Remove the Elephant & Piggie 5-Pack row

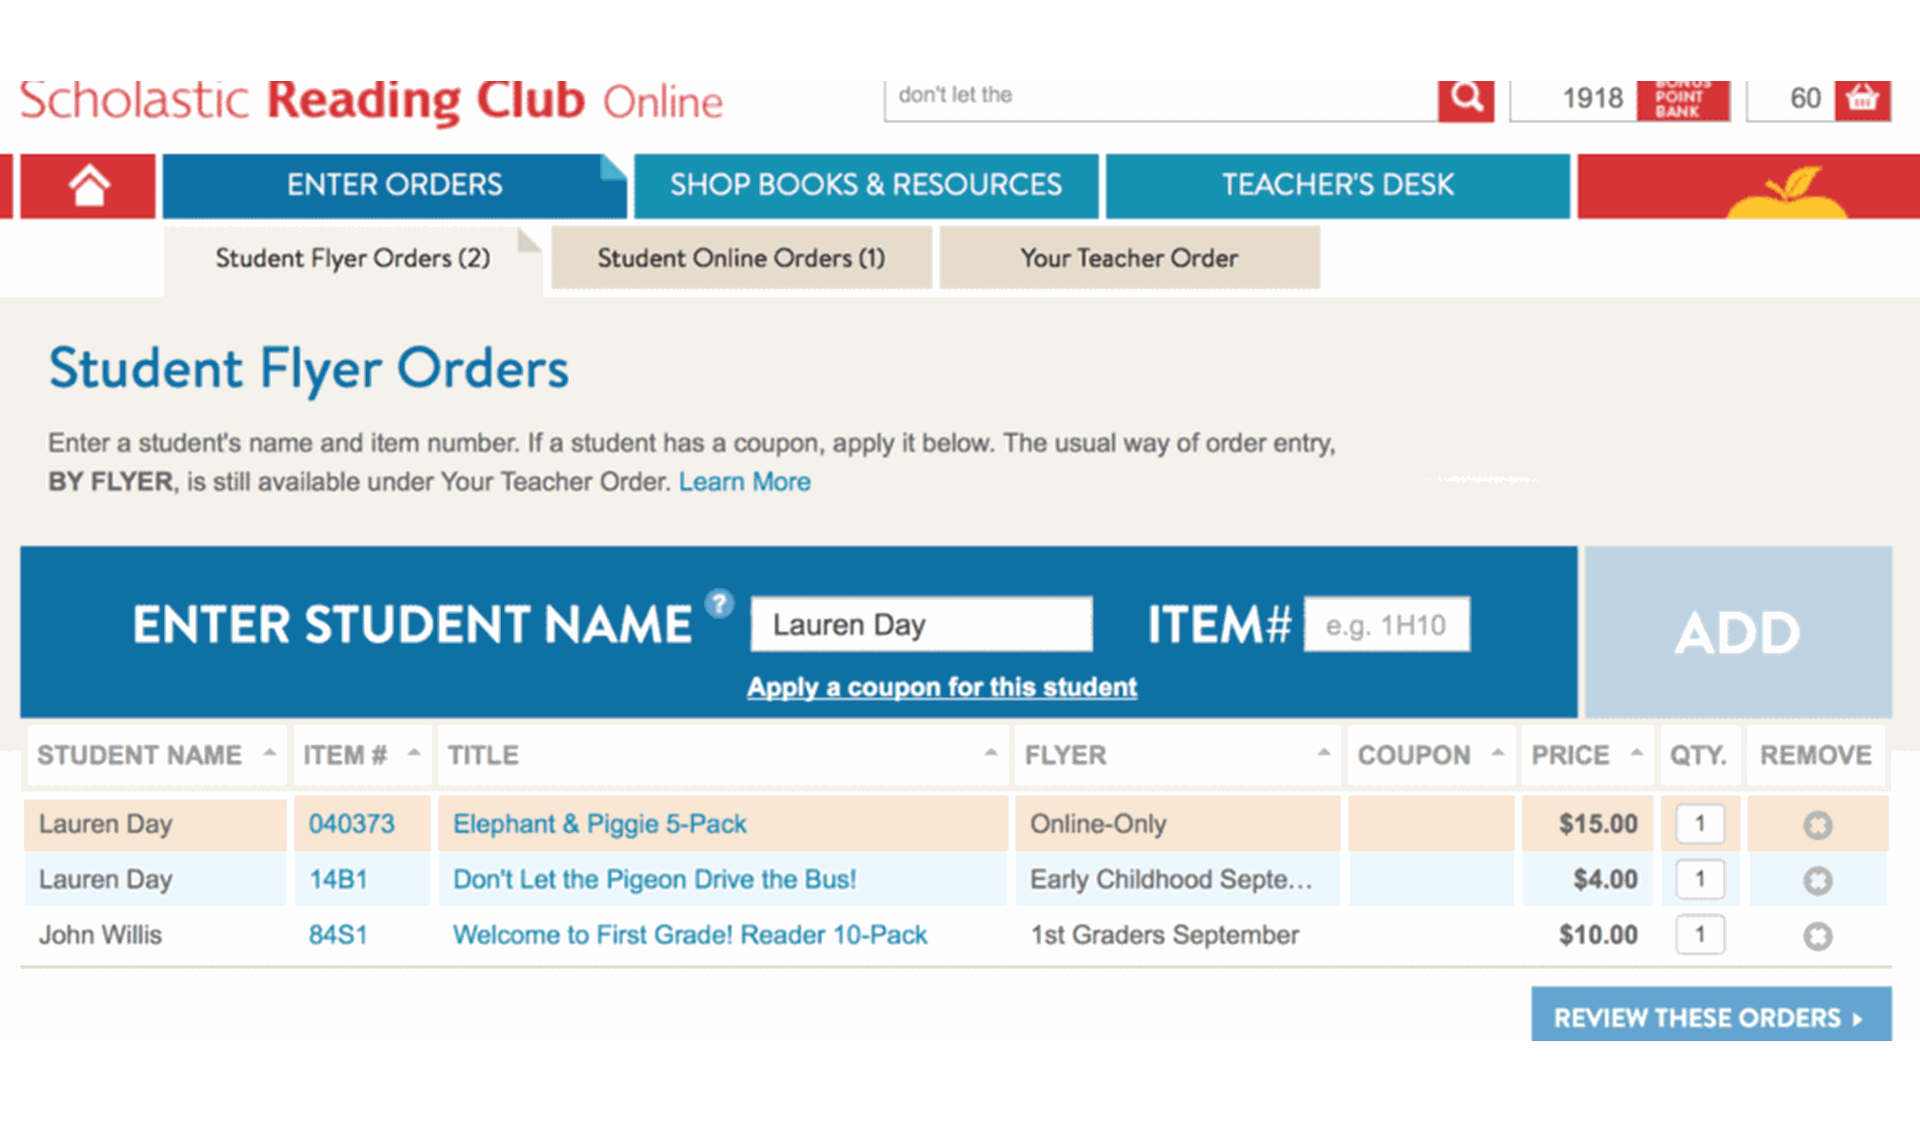[x=1817, y=825]
